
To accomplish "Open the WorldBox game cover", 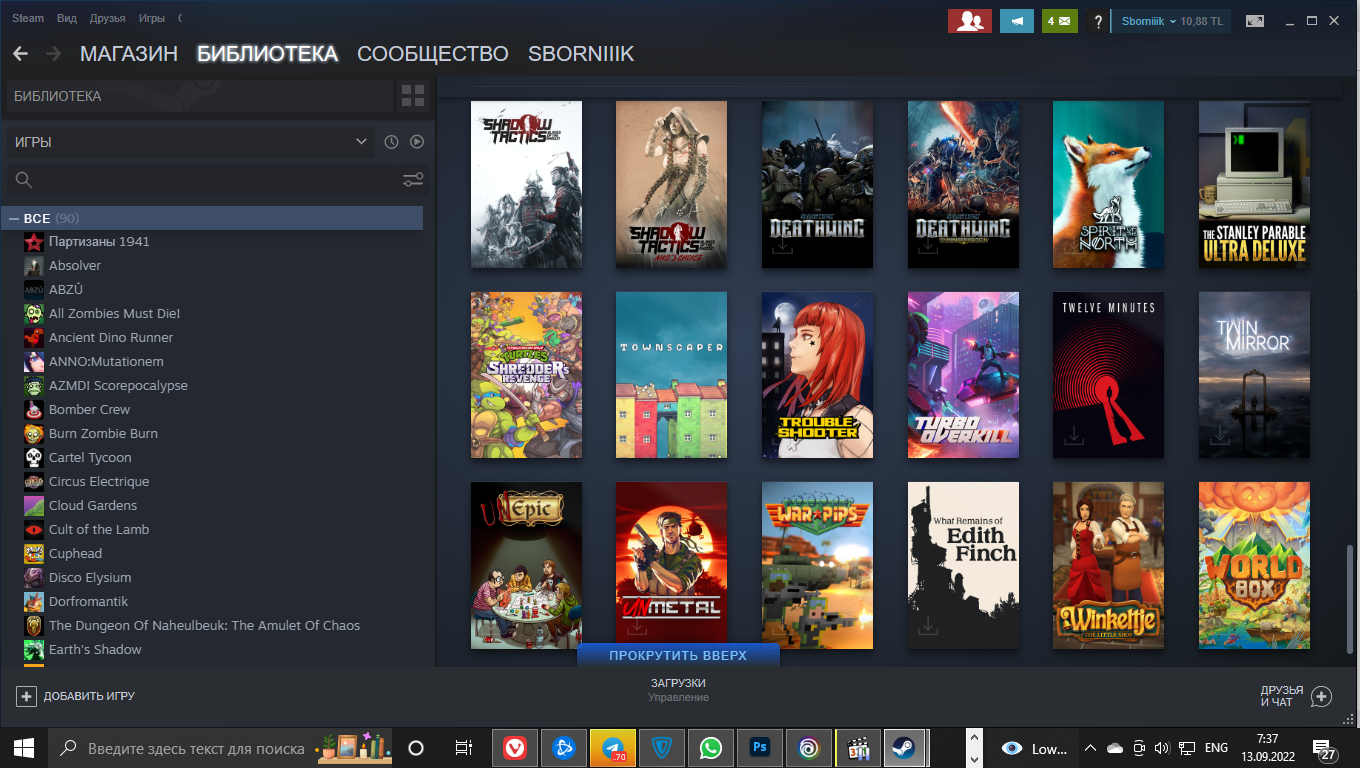I will click(x=1254, y=565).
